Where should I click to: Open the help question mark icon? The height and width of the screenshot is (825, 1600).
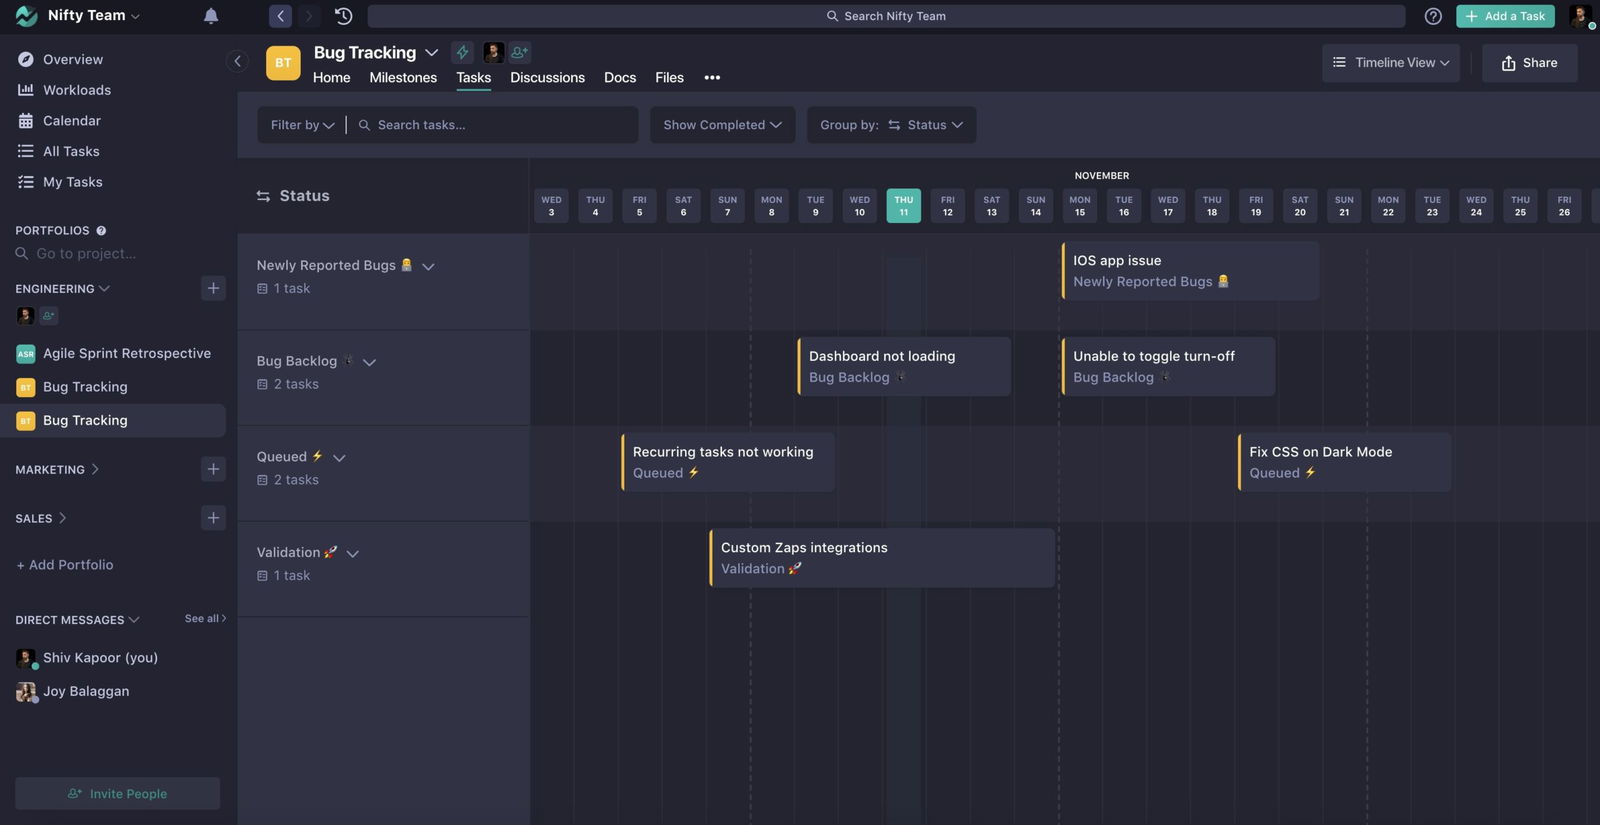(1433, 16)
